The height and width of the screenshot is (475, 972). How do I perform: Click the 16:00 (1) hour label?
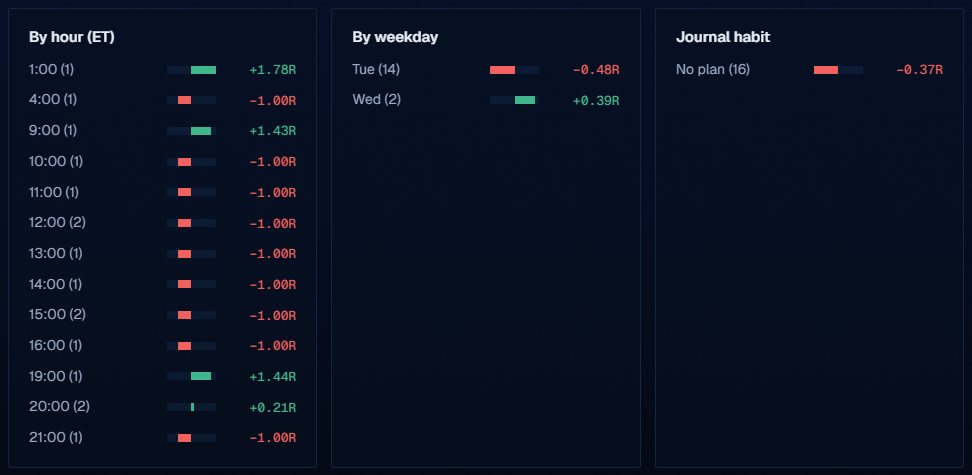pos(56,345)
